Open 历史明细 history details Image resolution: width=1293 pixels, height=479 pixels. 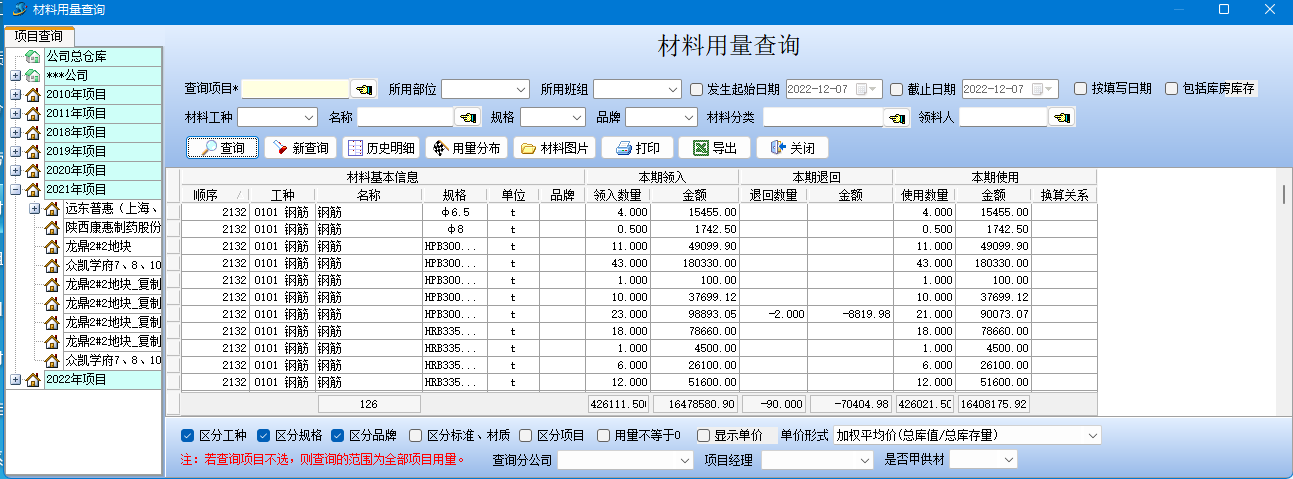[x=380, y=148]
